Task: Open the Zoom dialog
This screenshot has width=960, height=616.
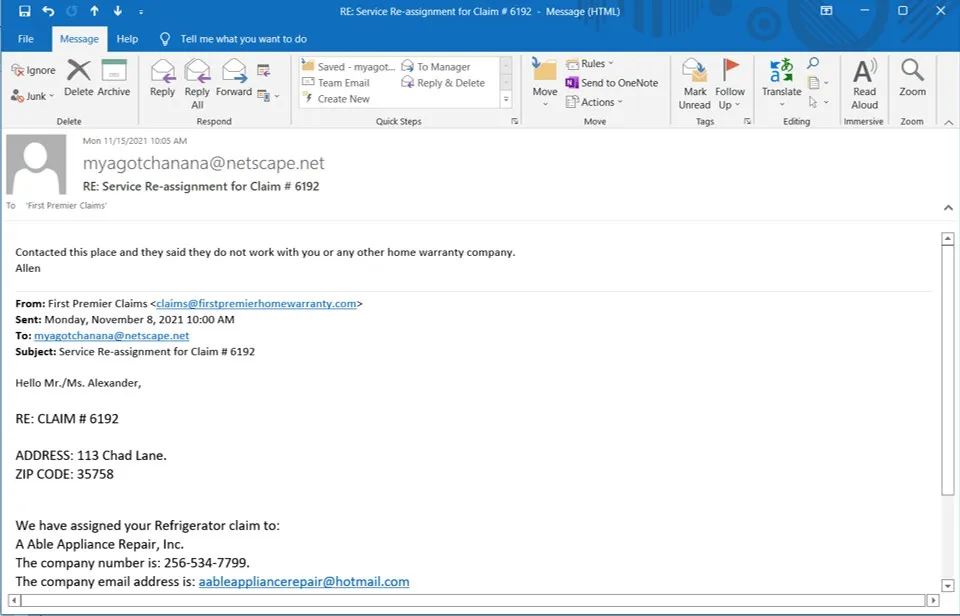Action: click(x=912, y=78)
